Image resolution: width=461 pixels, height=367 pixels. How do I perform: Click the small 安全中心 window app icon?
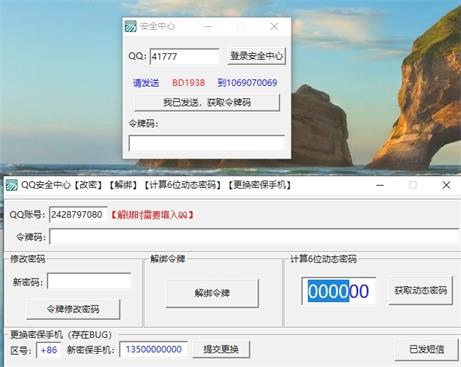pyautogui.click(x=131, y=26)
